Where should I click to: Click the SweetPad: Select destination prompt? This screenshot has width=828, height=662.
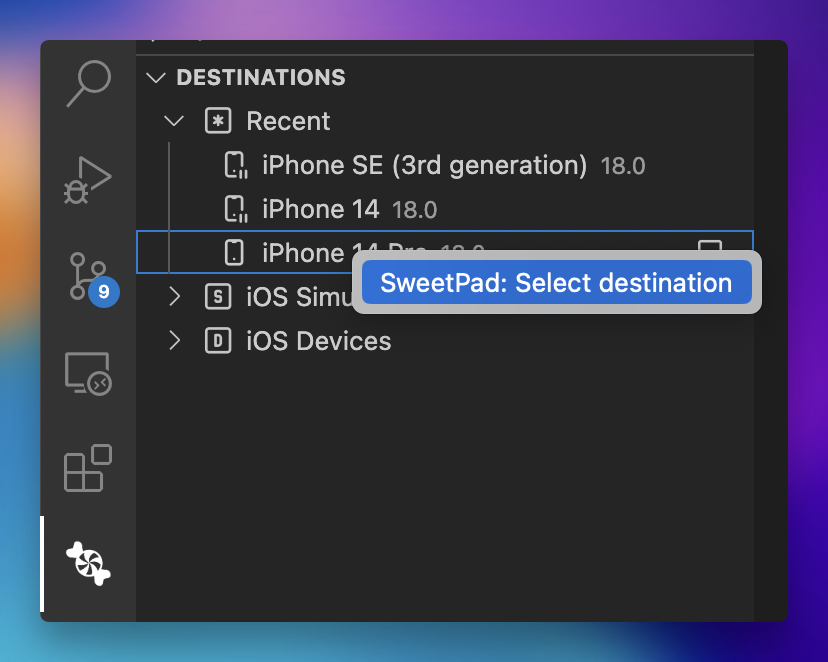tap(556, 283)
